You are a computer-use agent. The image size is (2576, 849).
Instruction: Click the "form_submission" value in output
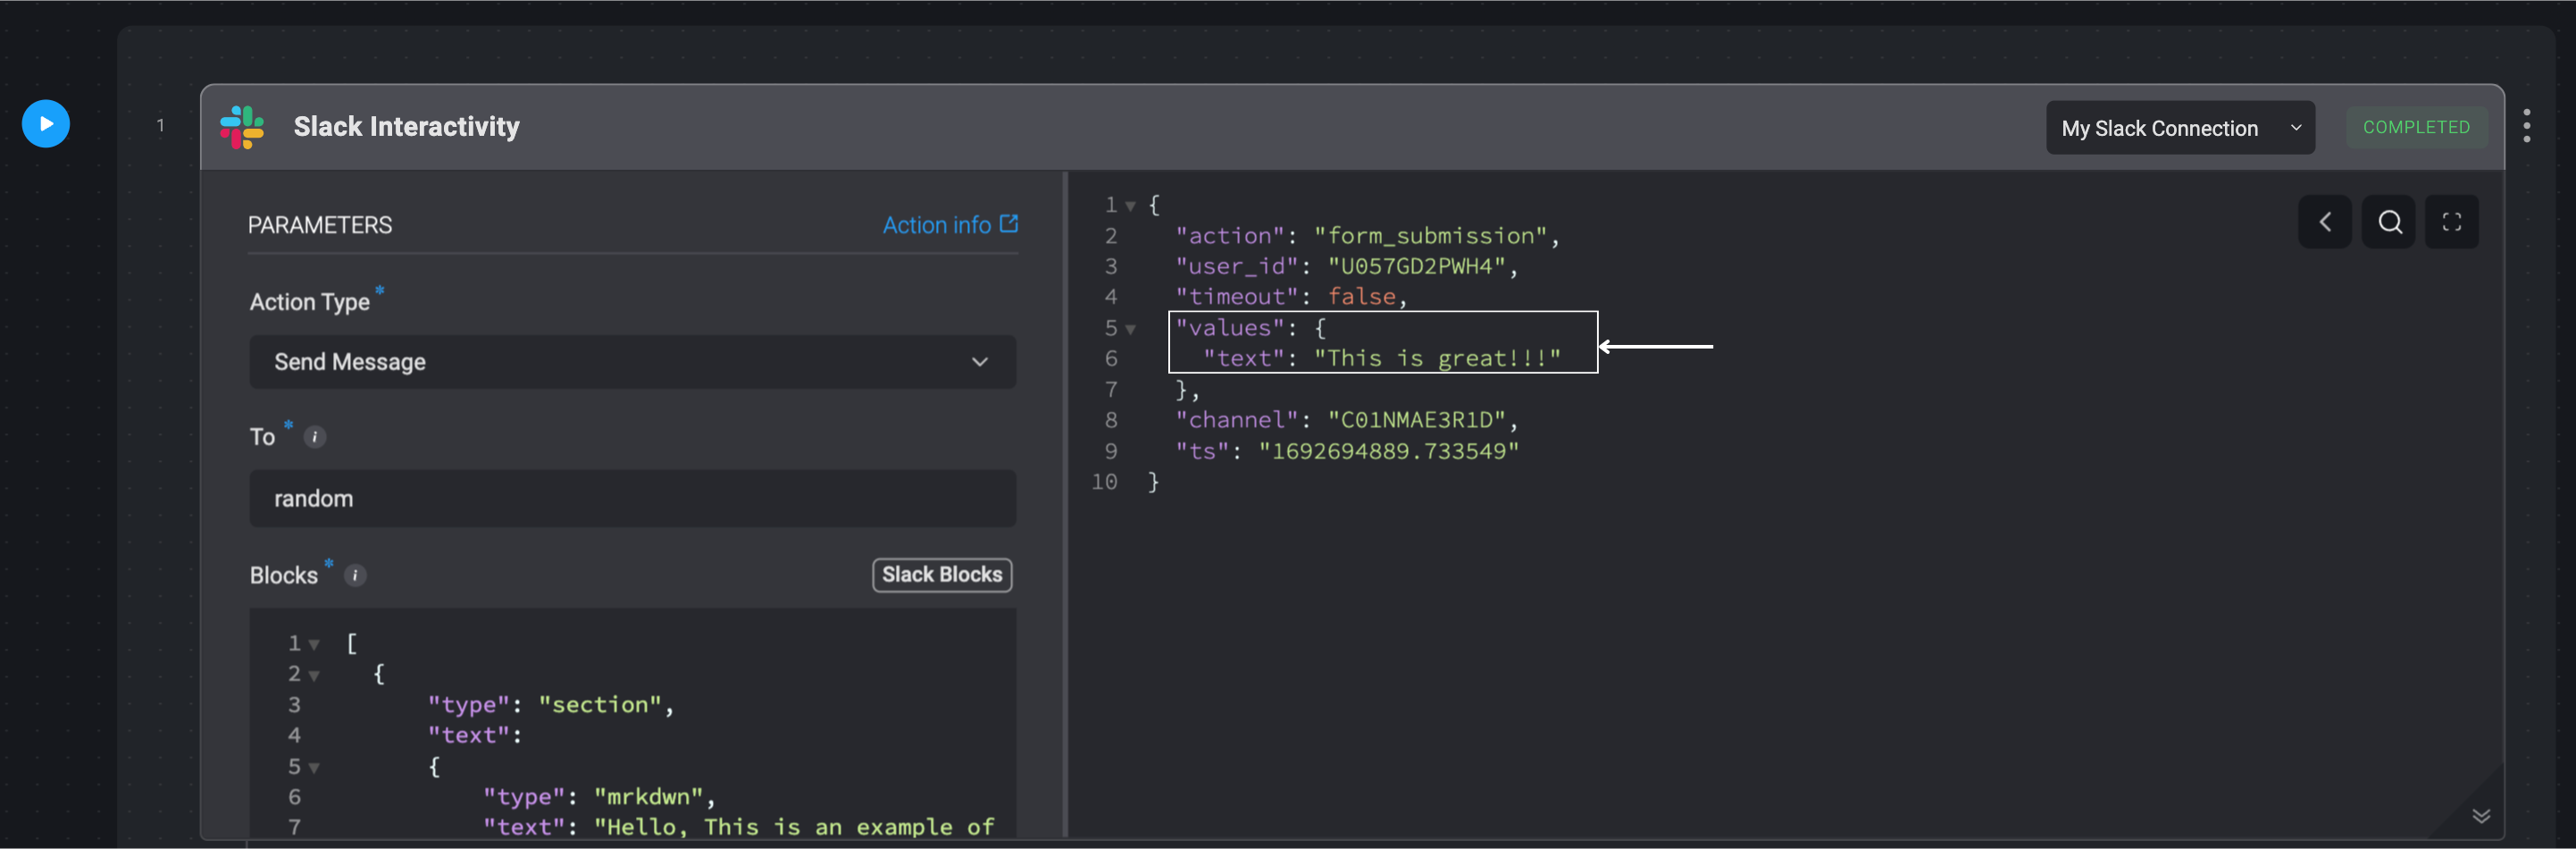(x=1431, y=236)
